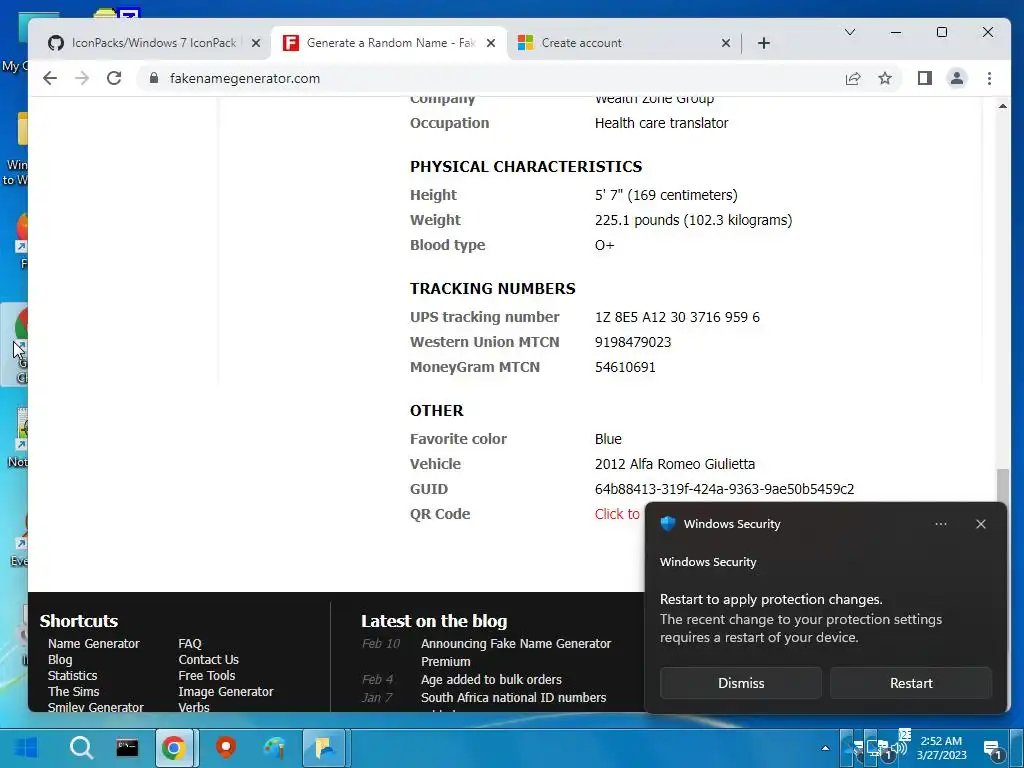Open the Windows Start button
The height and width of the screenshot is (768, 1024).
[25, 747]
